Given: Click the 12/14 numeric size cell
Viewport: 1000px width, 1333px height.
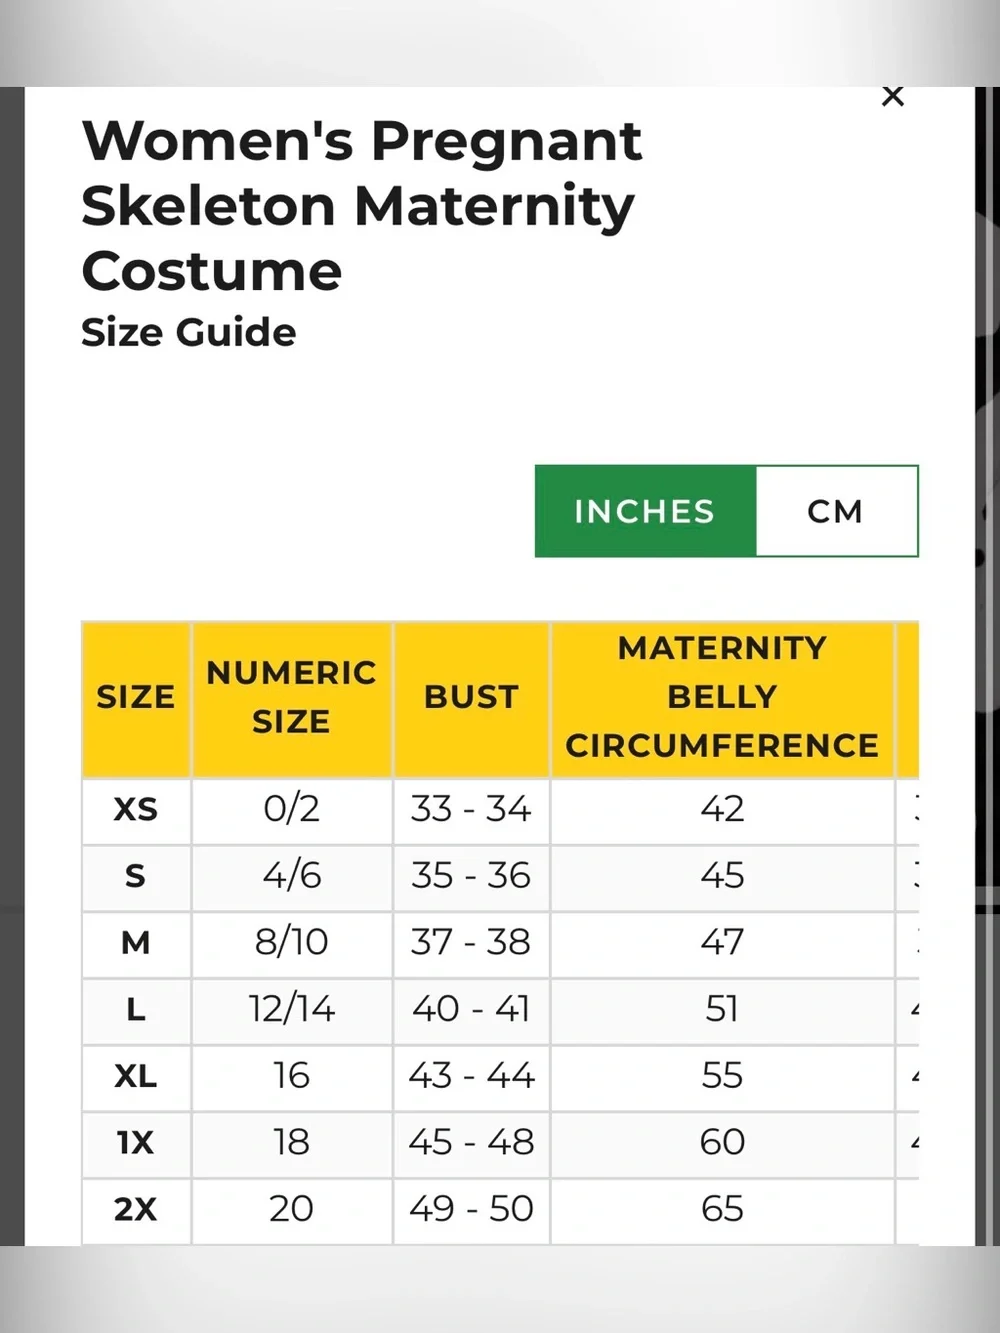Looking at the screenshot, I should point(291,1010).
